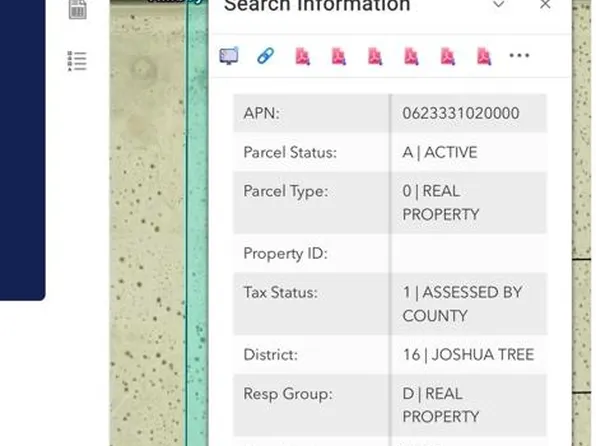Image resolution: width=596 pixels, height=446 pixels.
Task: Click the blue chain link icon
Action: point(265,56)
